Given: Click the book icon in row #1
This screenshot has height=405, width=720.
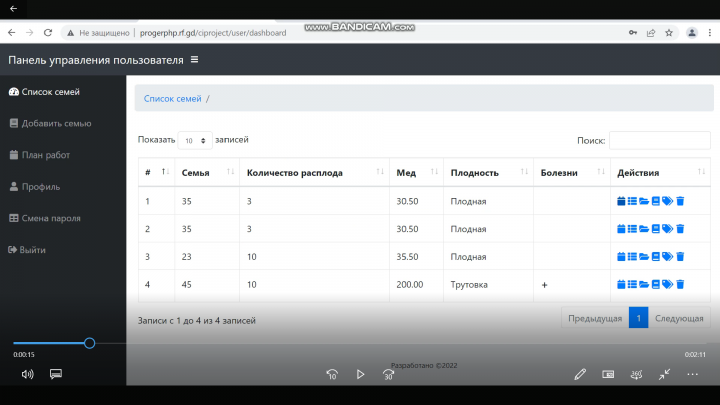Looking at the screenshot, I should (656, 201).
